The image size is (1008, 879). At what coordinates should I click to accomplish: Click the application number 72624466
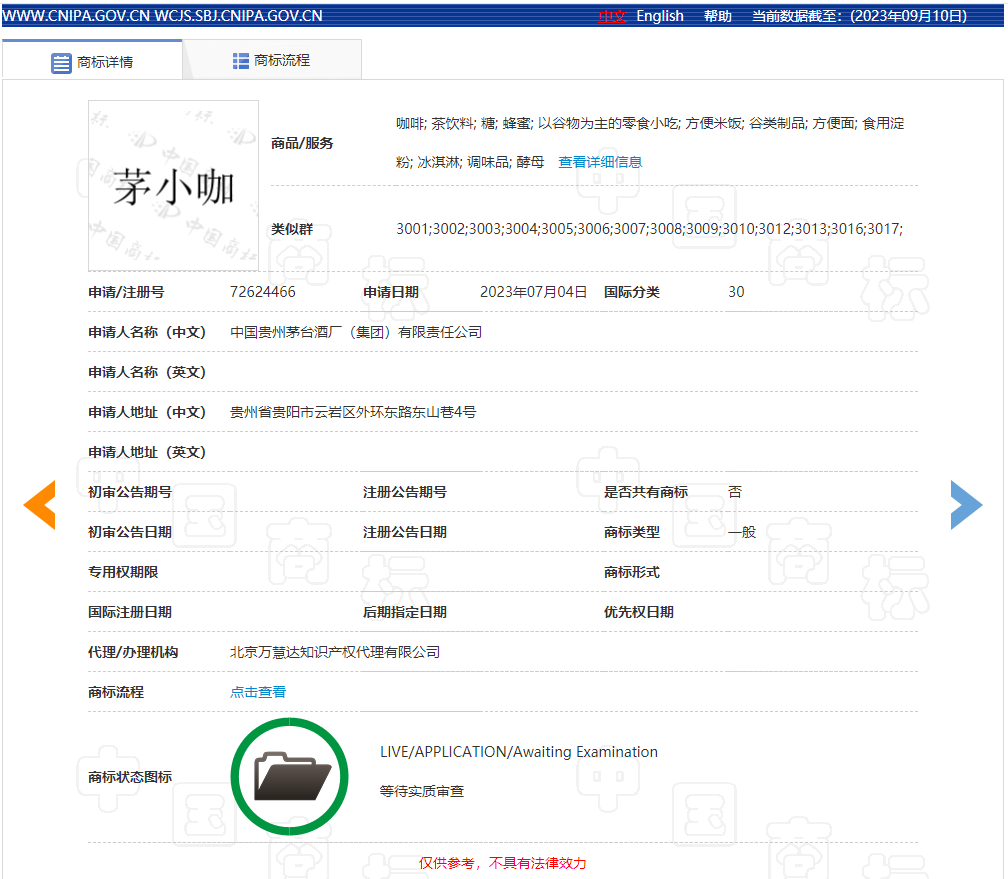(262, 292)
